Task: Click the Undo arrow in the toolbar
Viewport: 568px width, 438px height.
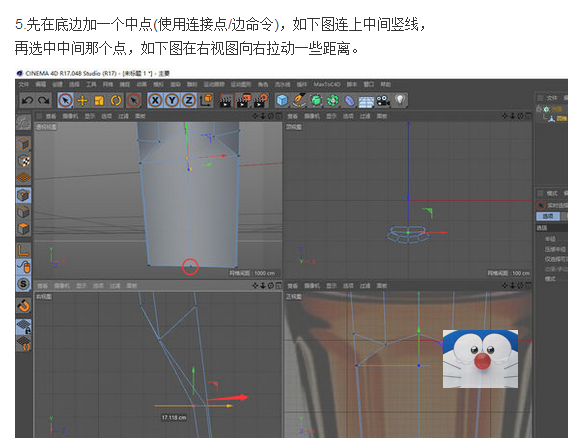Action: tap(27, 100)
